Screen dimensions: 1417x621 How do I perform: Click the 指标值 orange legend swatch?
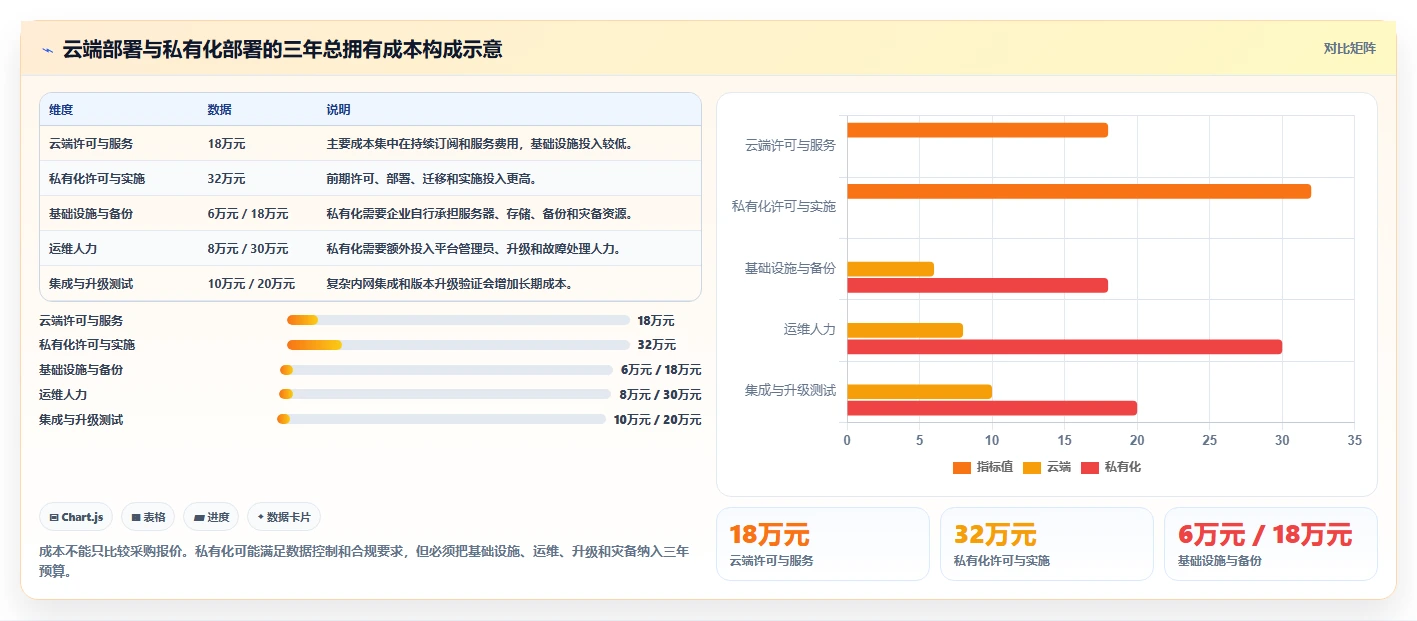pos(962,467)
